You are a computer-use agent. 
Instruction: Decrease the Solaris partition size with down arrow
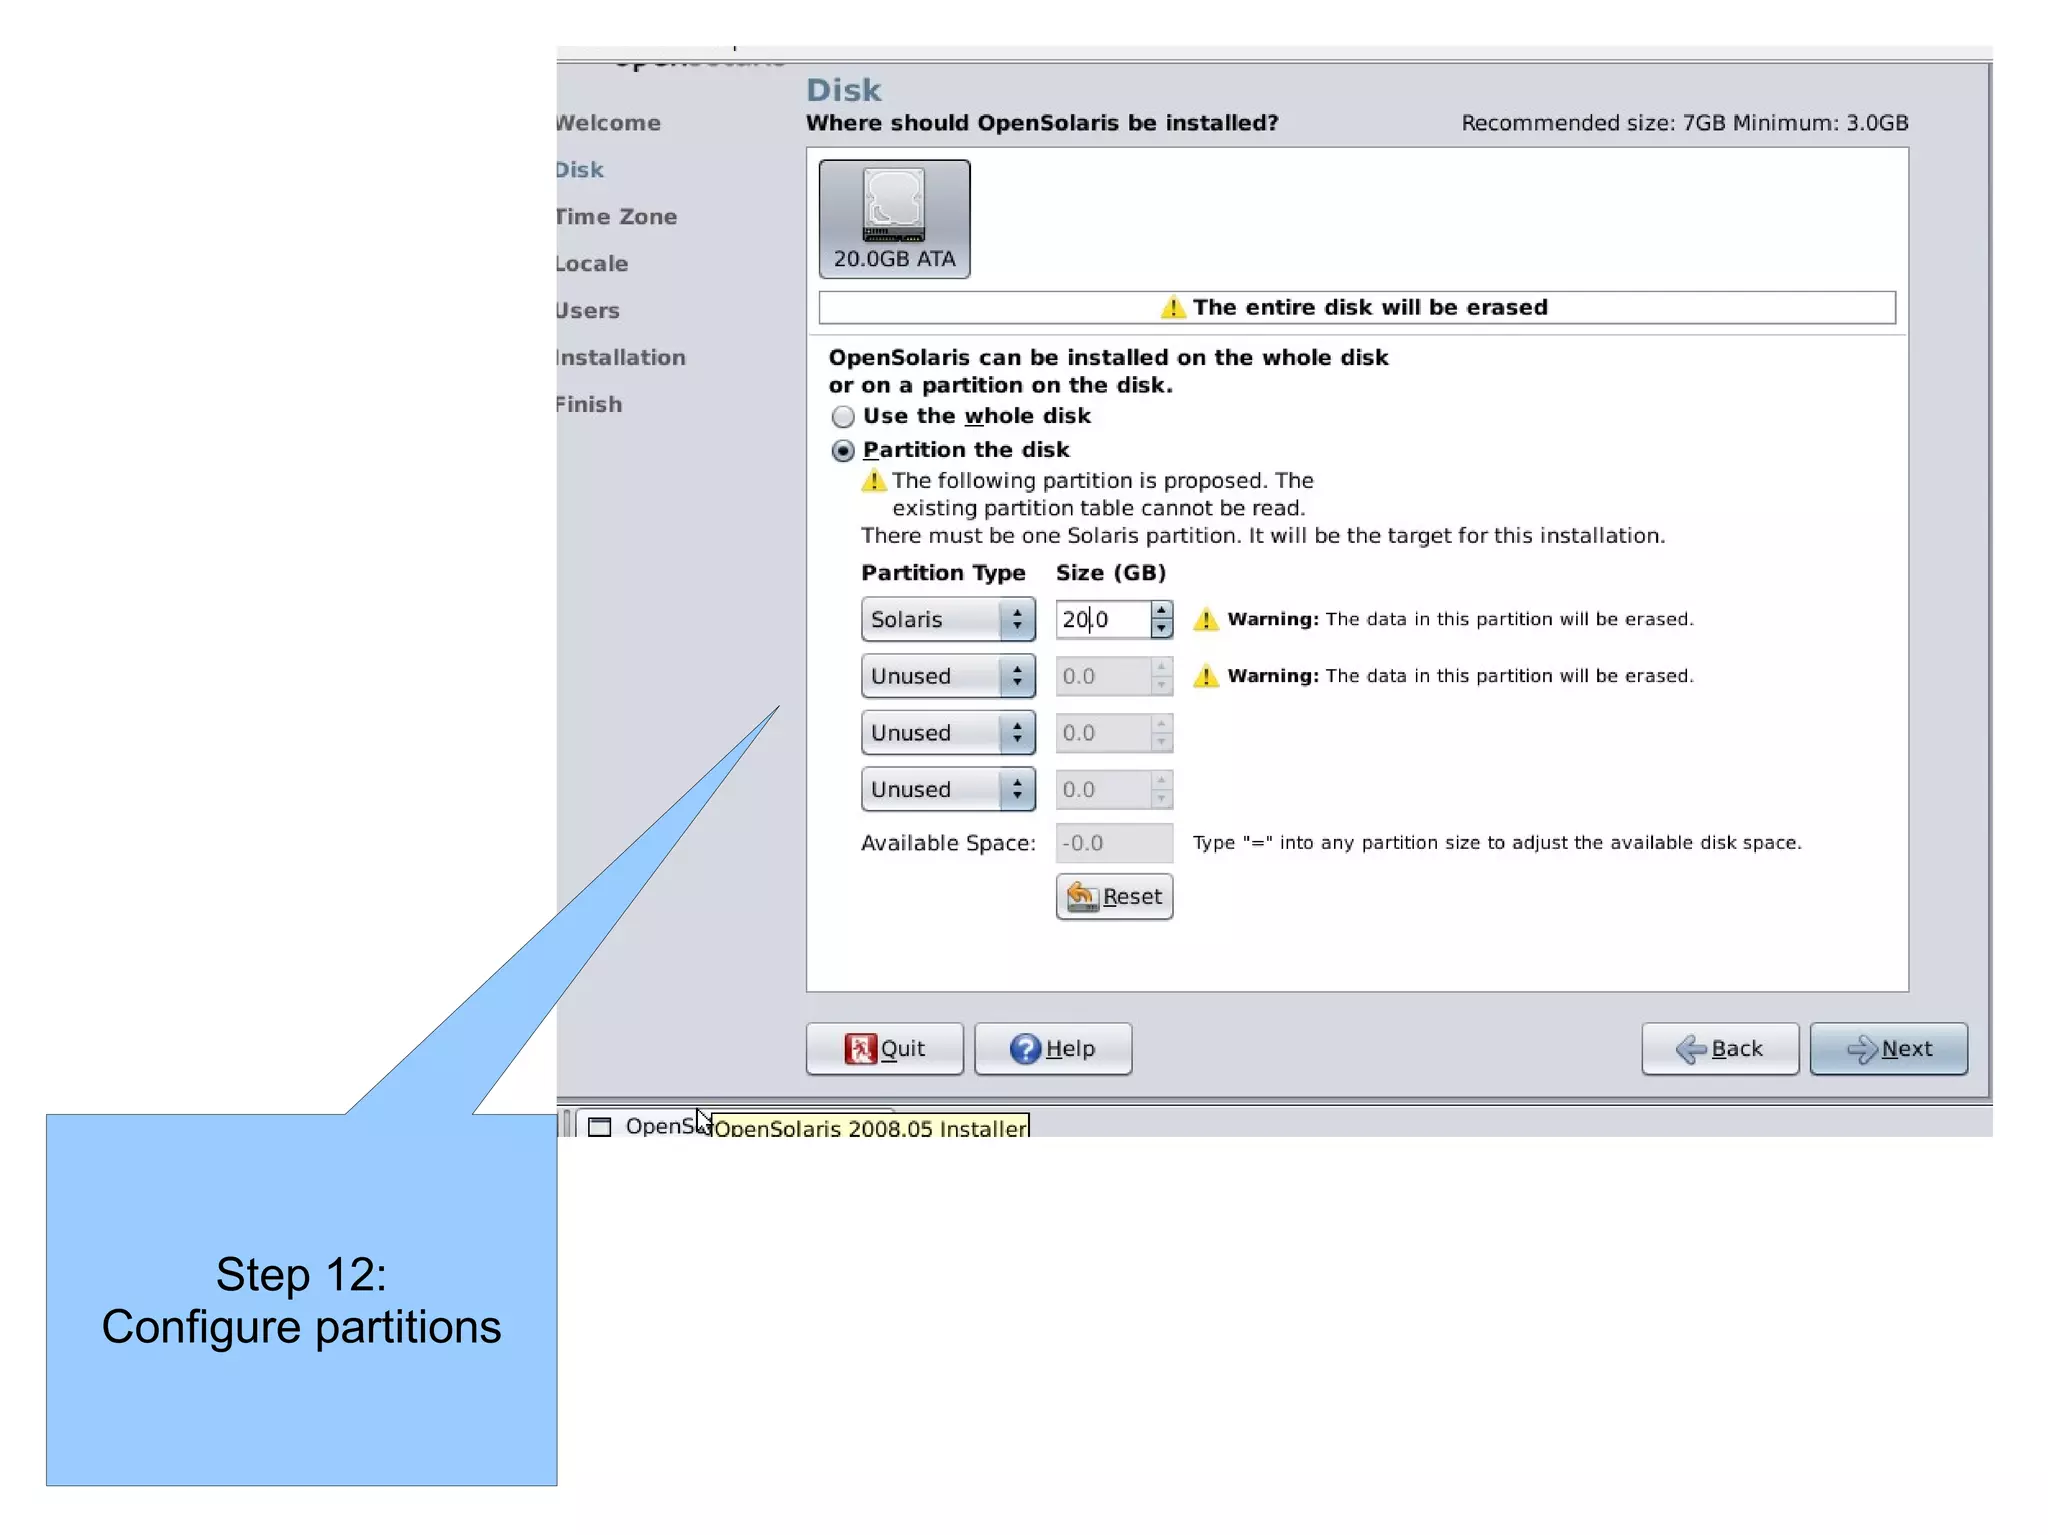(1161, 629)
